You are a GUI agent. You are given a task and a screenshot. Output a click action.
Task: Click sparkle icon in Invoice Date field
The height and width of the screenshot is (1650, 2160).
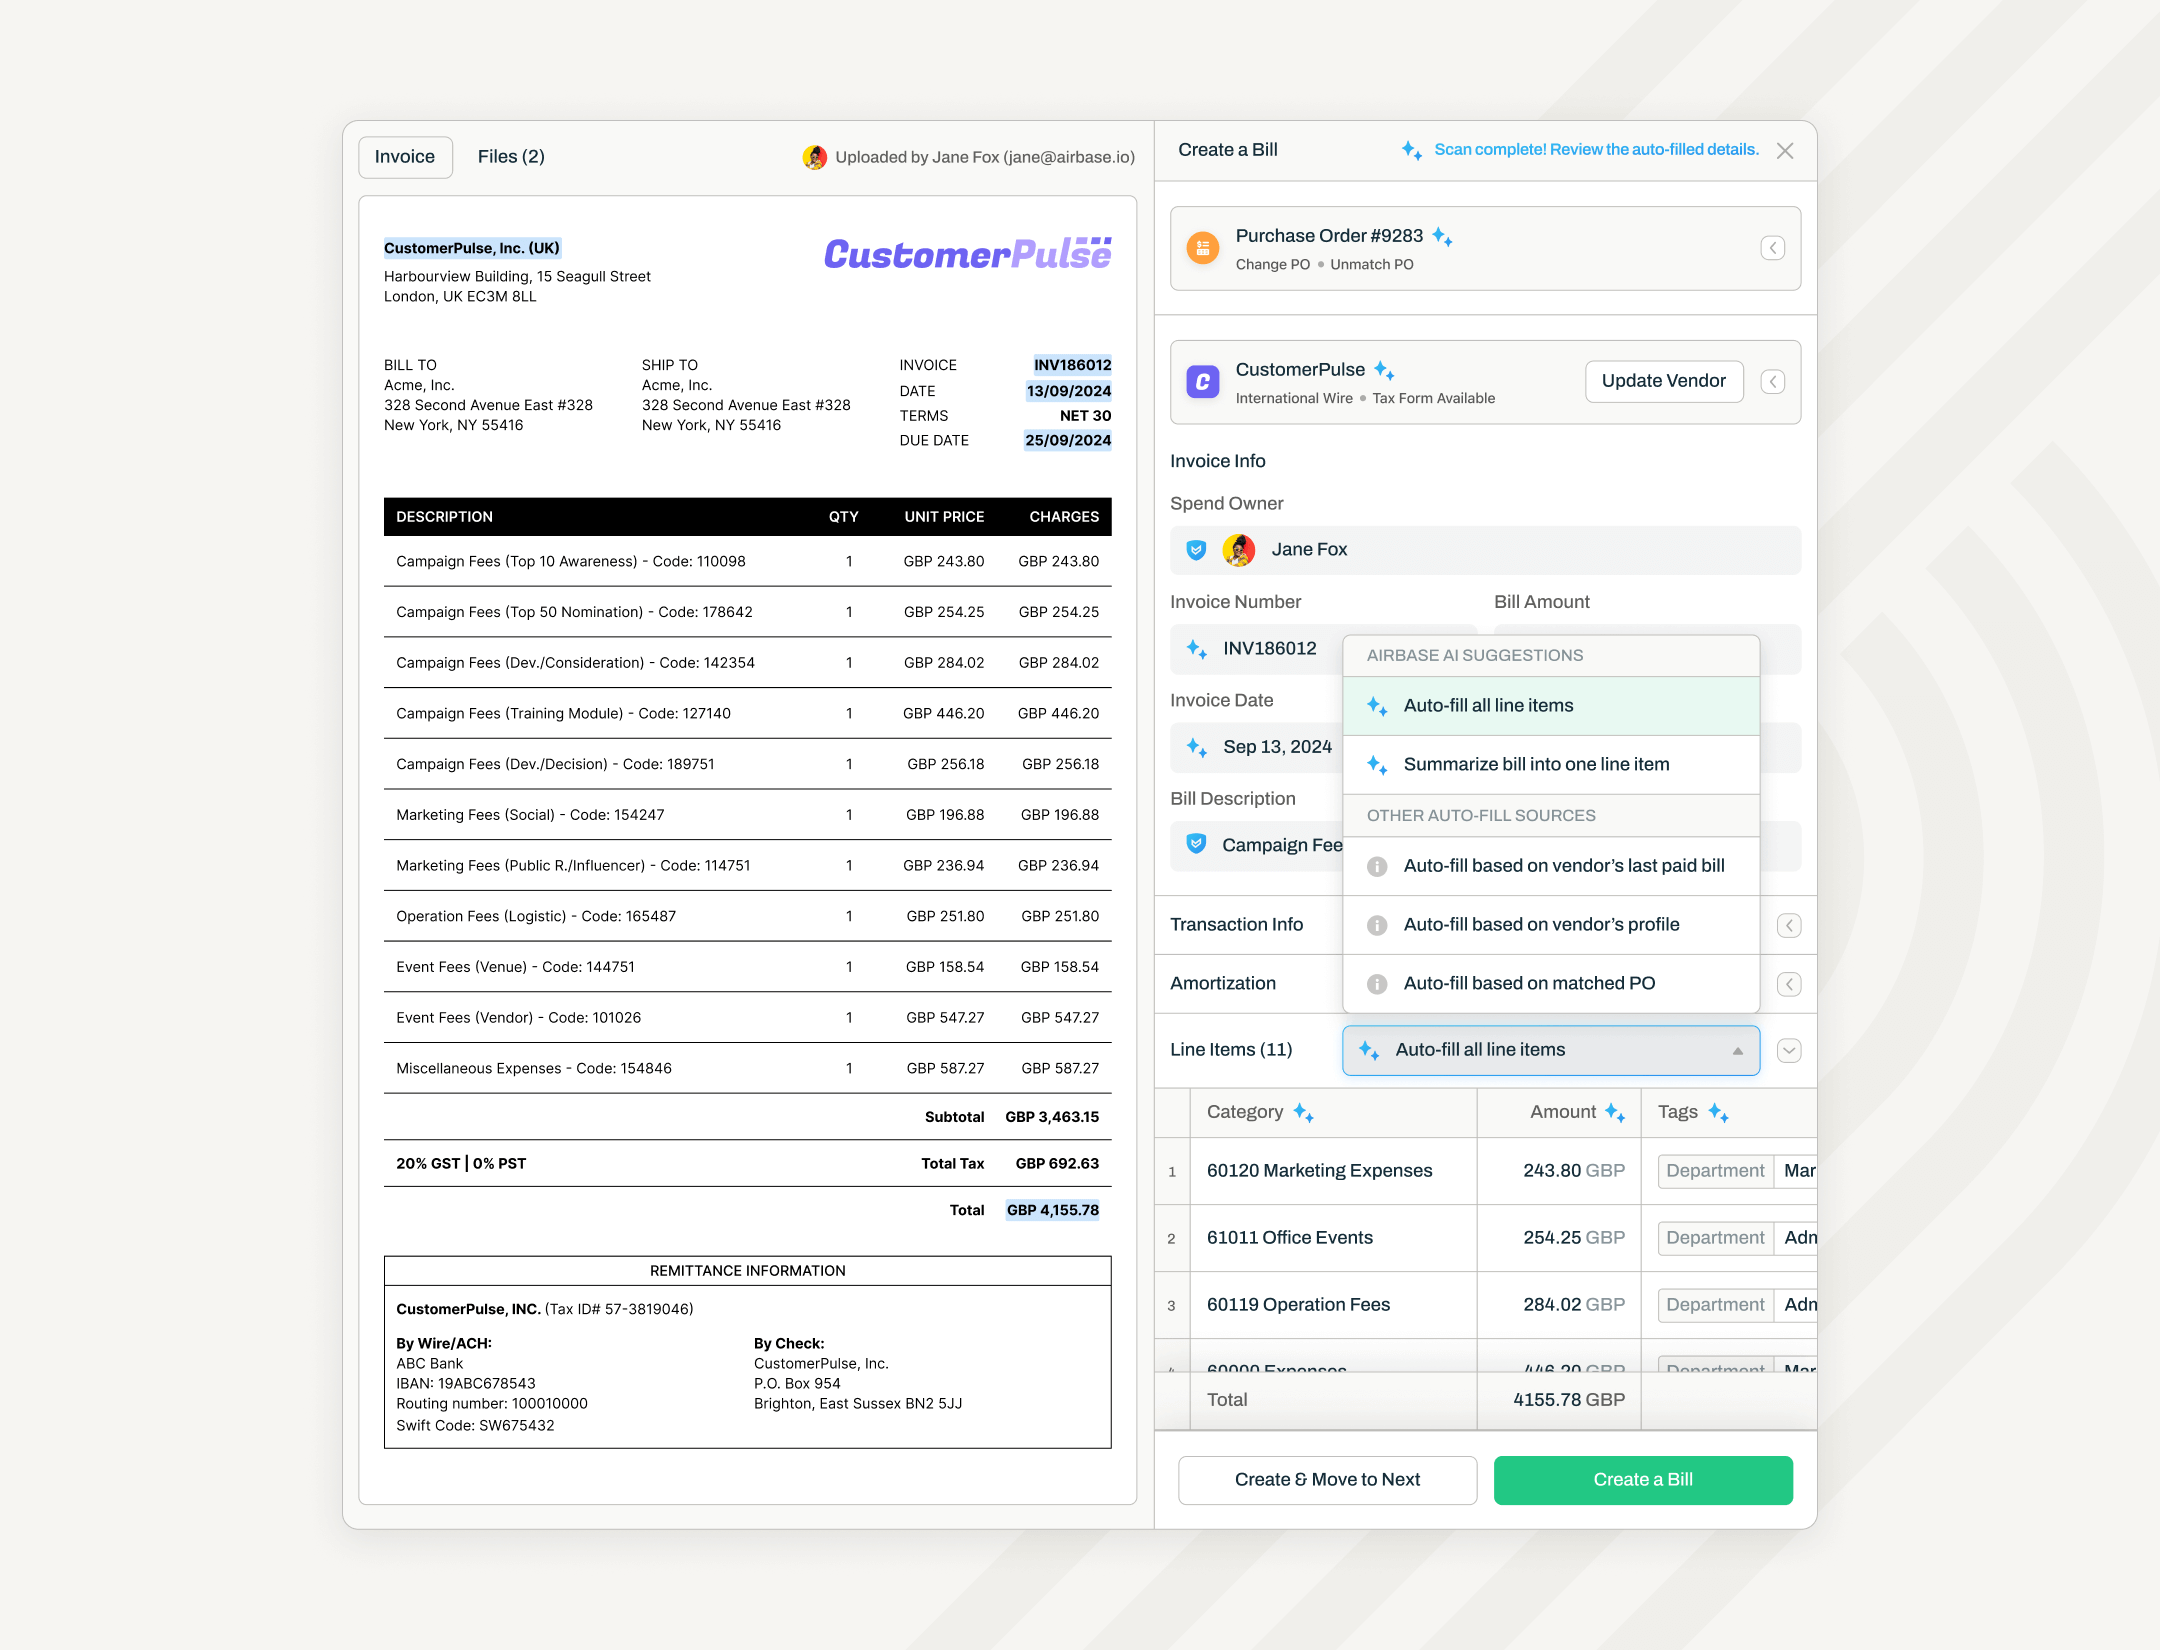pyautogui.click(x=1197, y=747)
